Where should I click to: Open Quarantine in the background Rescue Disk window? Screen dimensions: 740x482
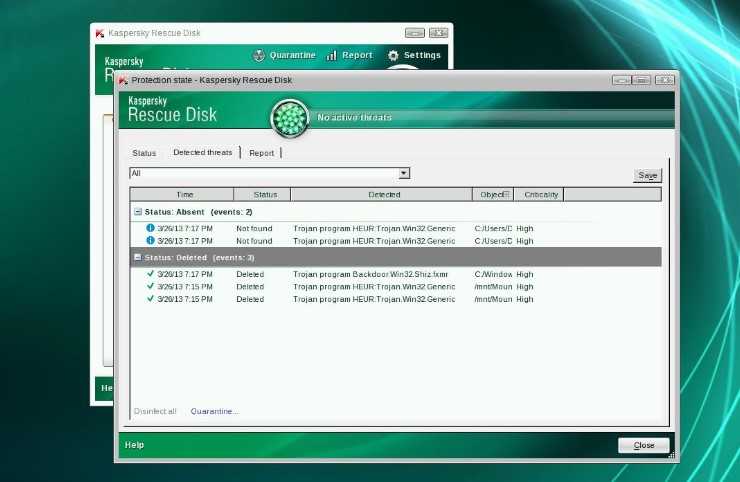pos(292,55)
